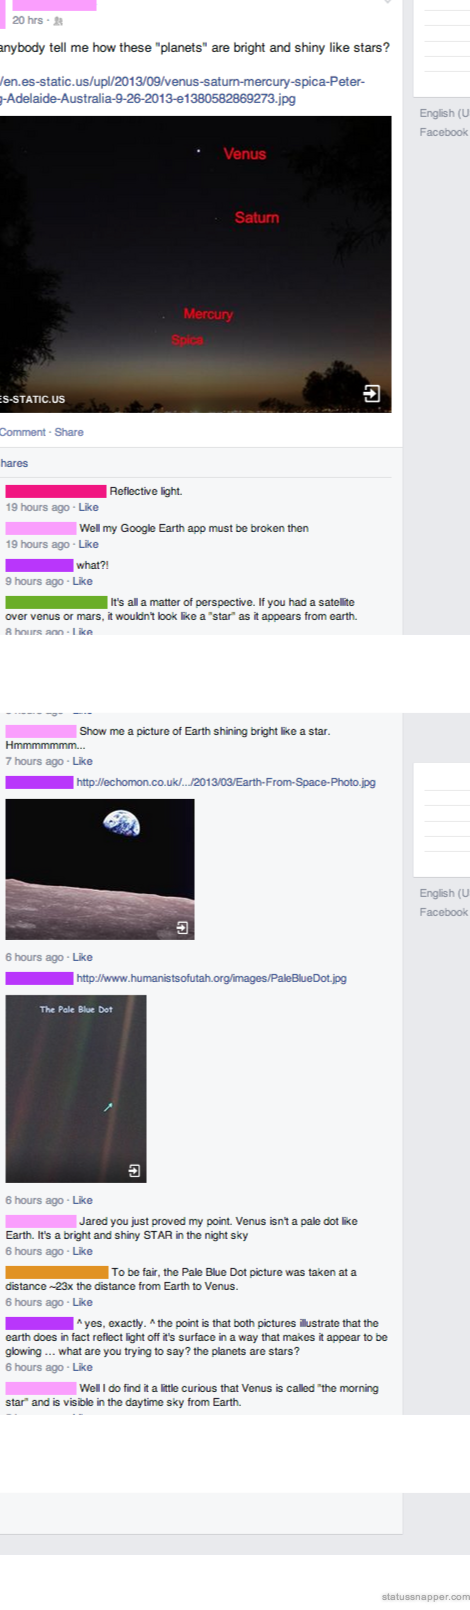The image size is (470, 1610).
Task: Open The Pale Blue Dot thumbnail image
Action: coord(76,1089)
